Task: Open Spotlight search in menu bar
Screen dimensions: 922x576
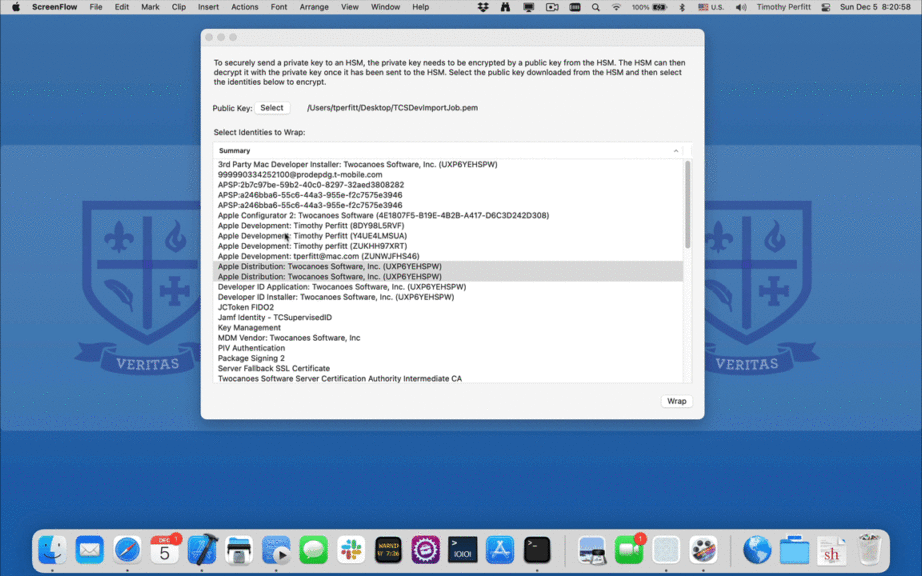Action: coord(596,7)
